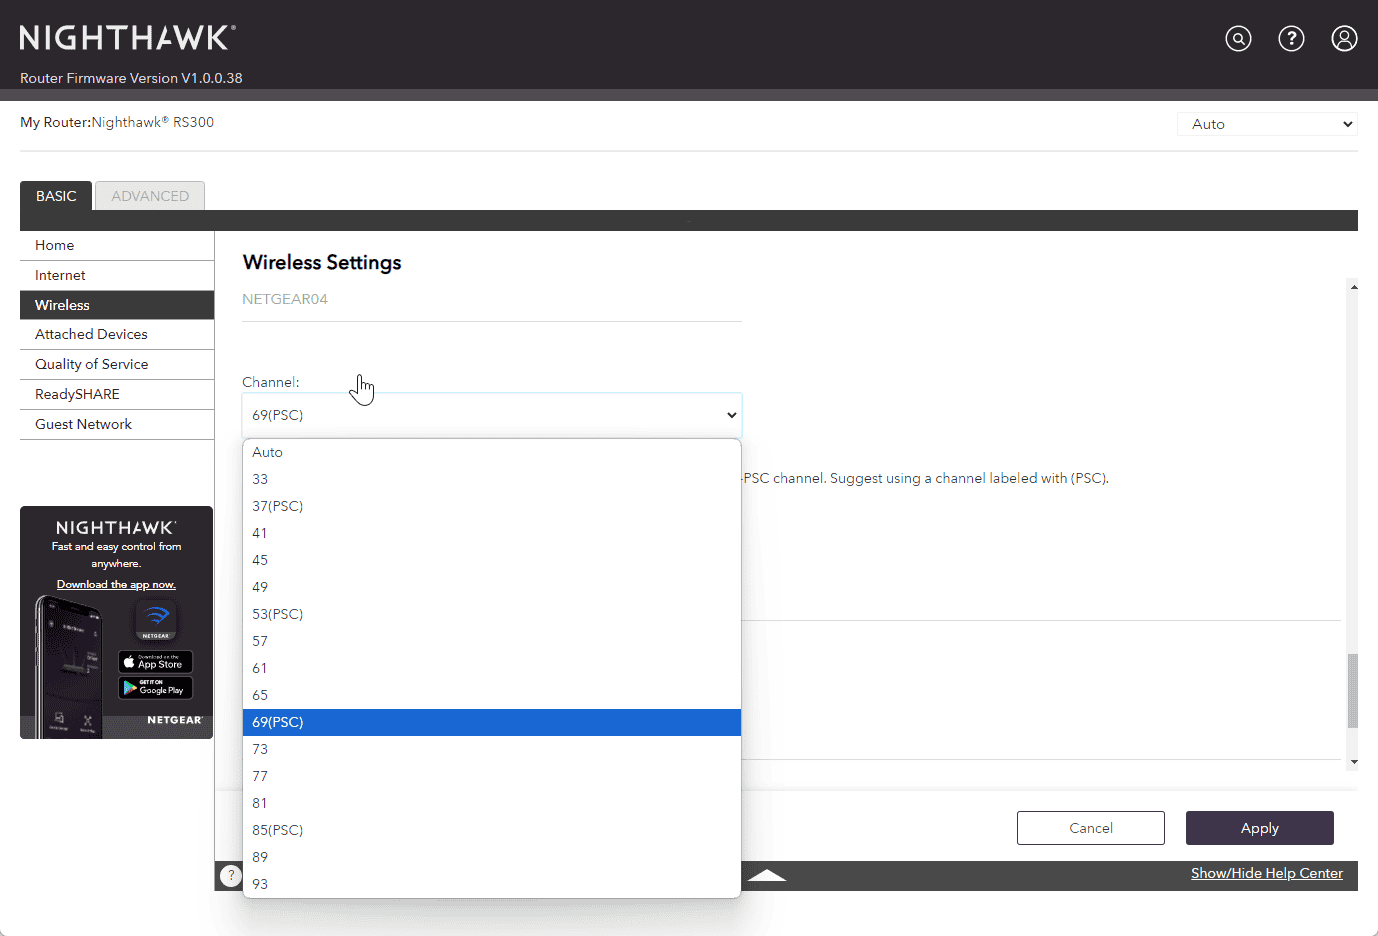Click the white up-arrow on help bar

pyautogui.click(x=767, y=875)
